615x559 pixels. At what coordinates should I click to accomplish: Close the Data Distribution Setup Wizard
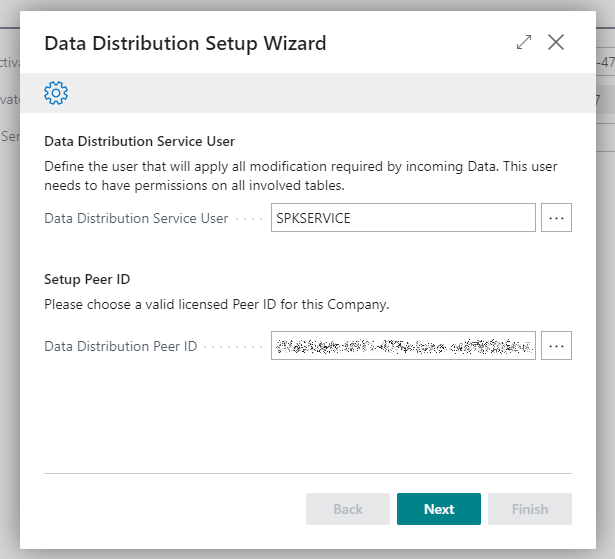click(557, 42)
